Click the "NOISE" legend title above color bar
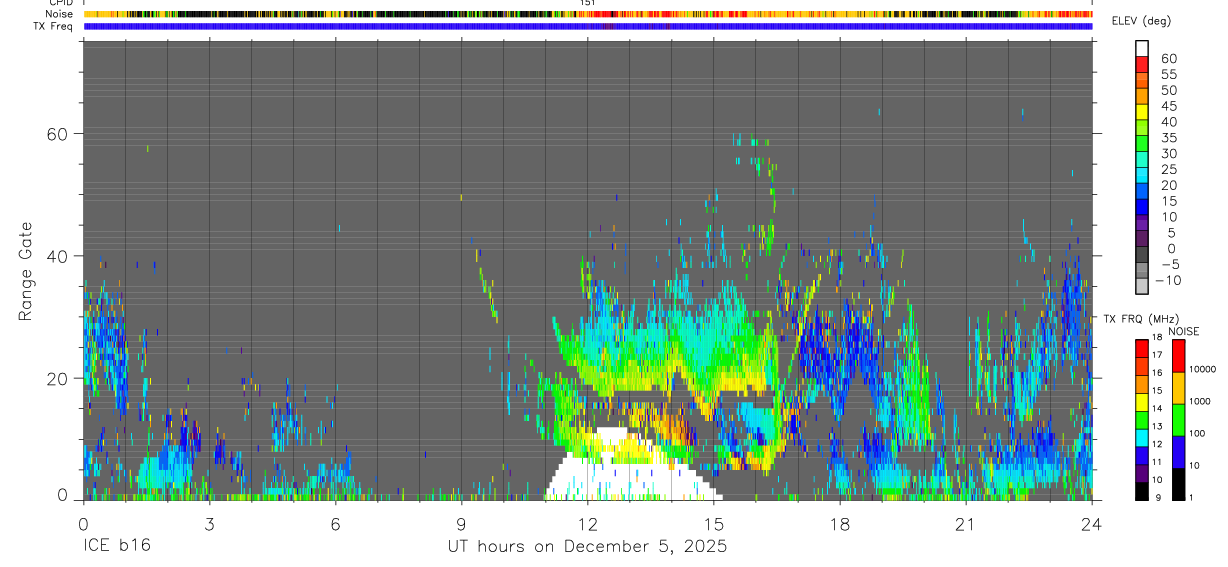1228x567 pixels. pos(1184,331)
